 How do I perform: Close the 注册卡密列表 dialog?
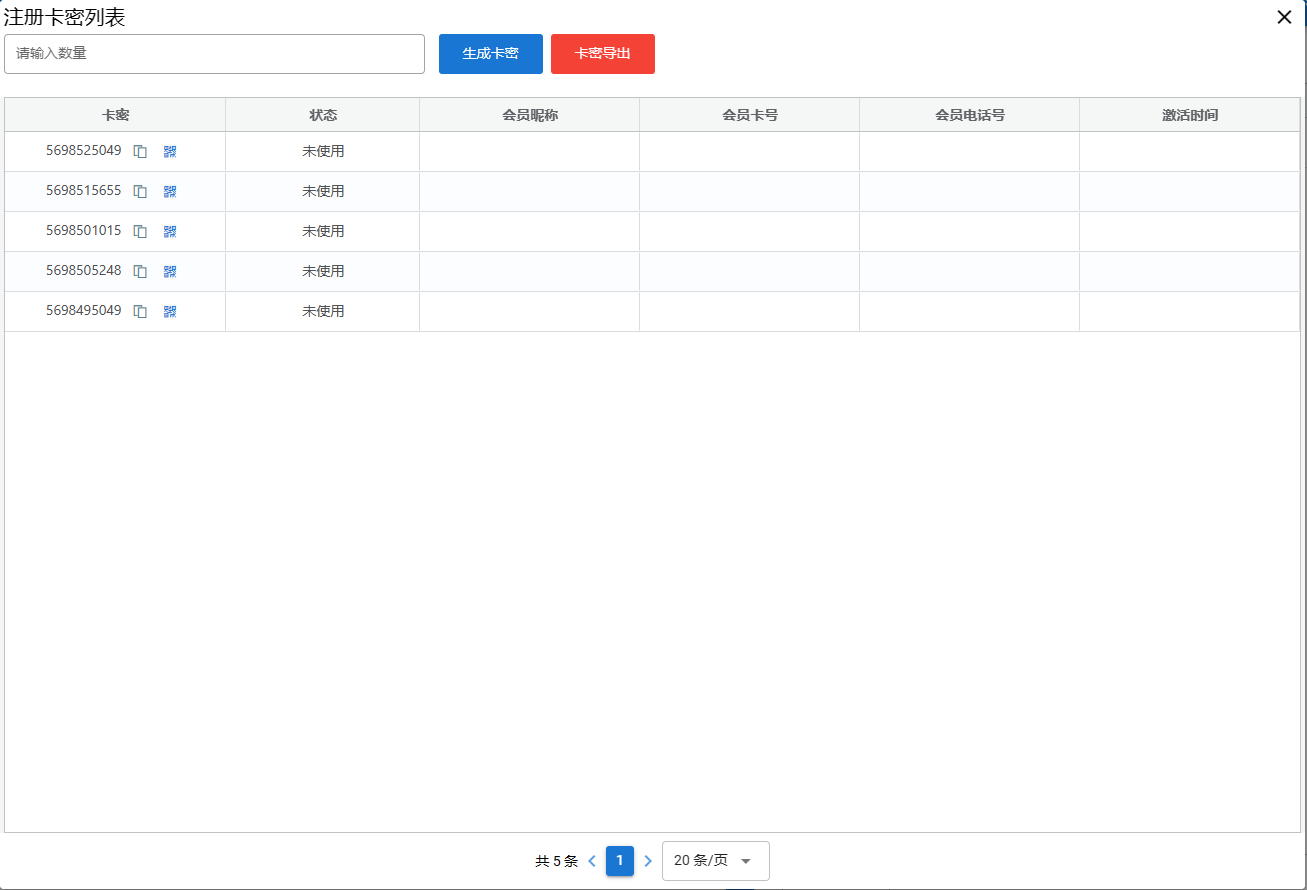tap(1284, 17)
